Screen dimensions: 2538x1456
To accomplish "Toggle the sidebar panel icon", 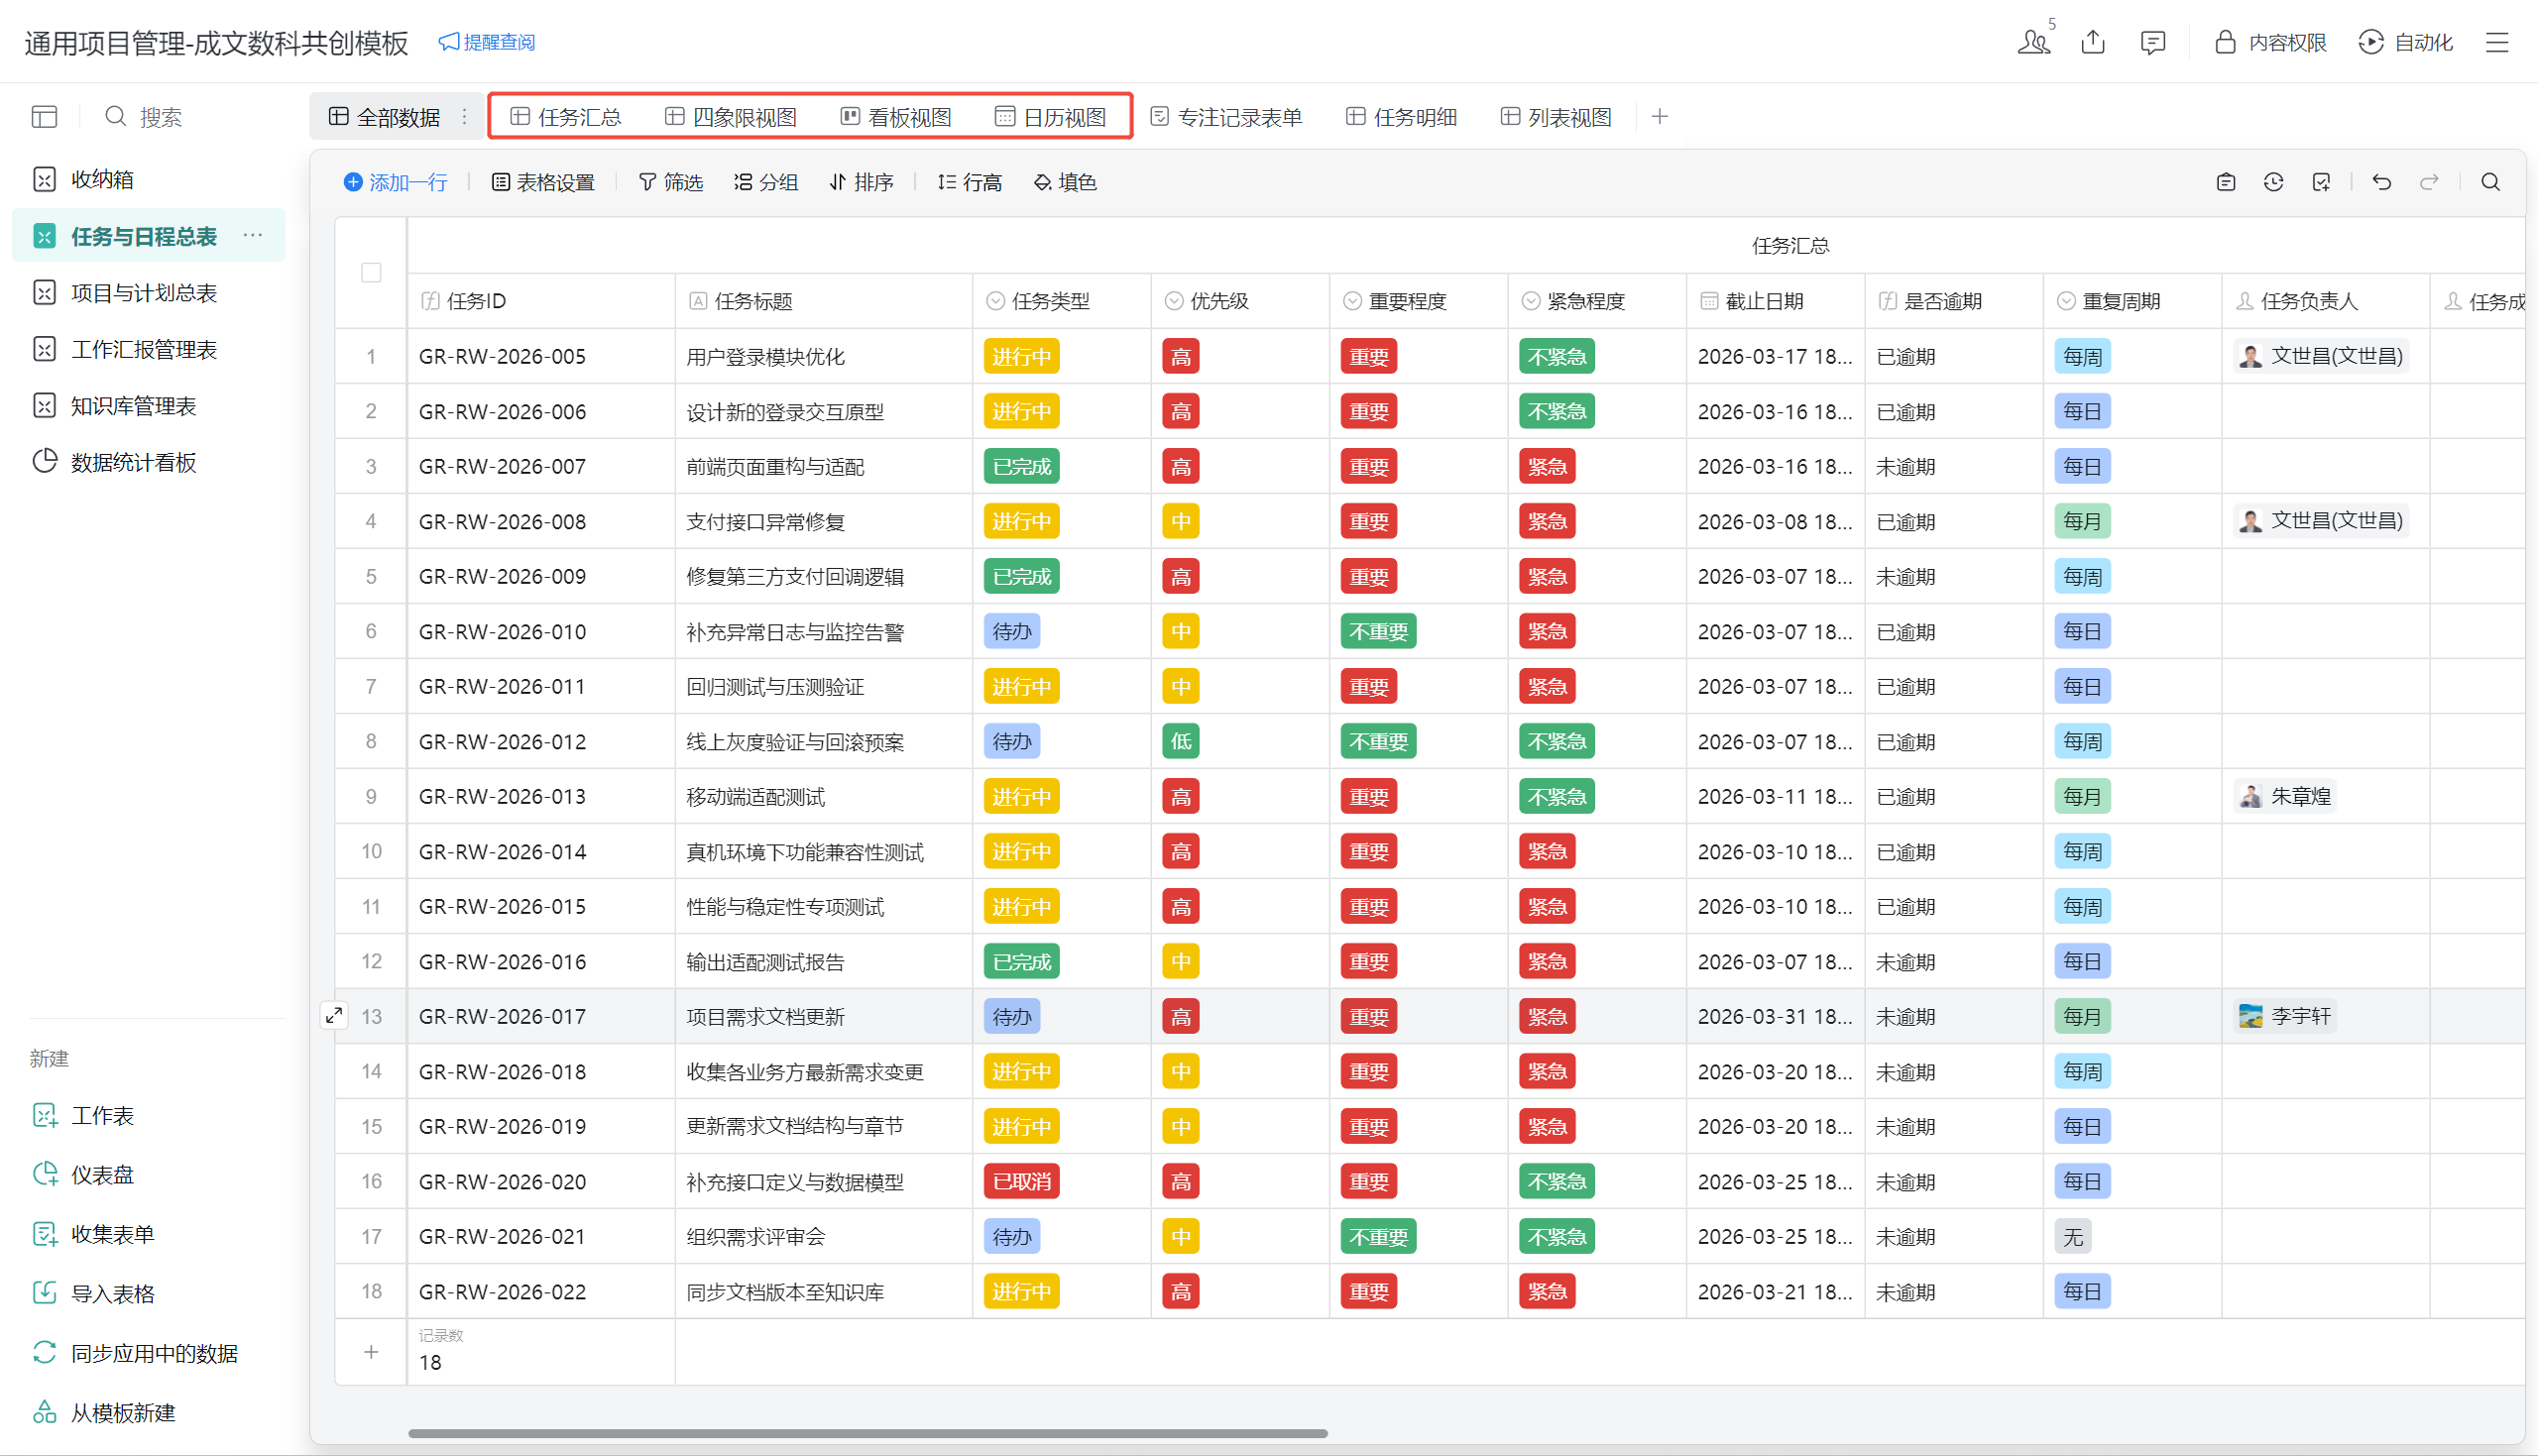I will [44, 117].
